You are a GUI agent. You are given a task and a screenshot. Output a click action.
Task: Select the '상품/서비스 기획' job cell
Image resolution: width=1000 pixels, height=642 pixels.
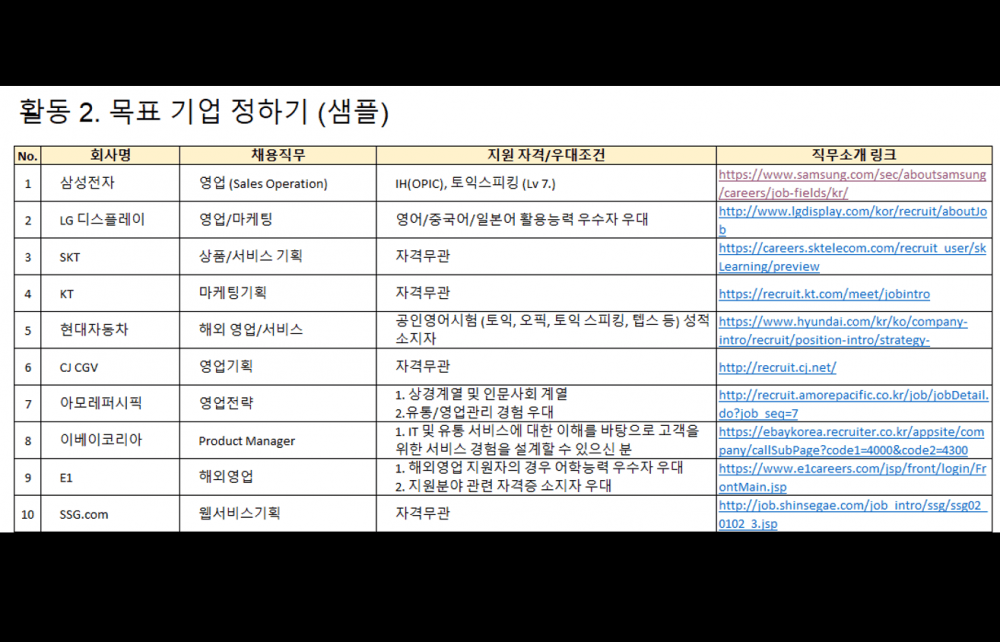[278, 257]
